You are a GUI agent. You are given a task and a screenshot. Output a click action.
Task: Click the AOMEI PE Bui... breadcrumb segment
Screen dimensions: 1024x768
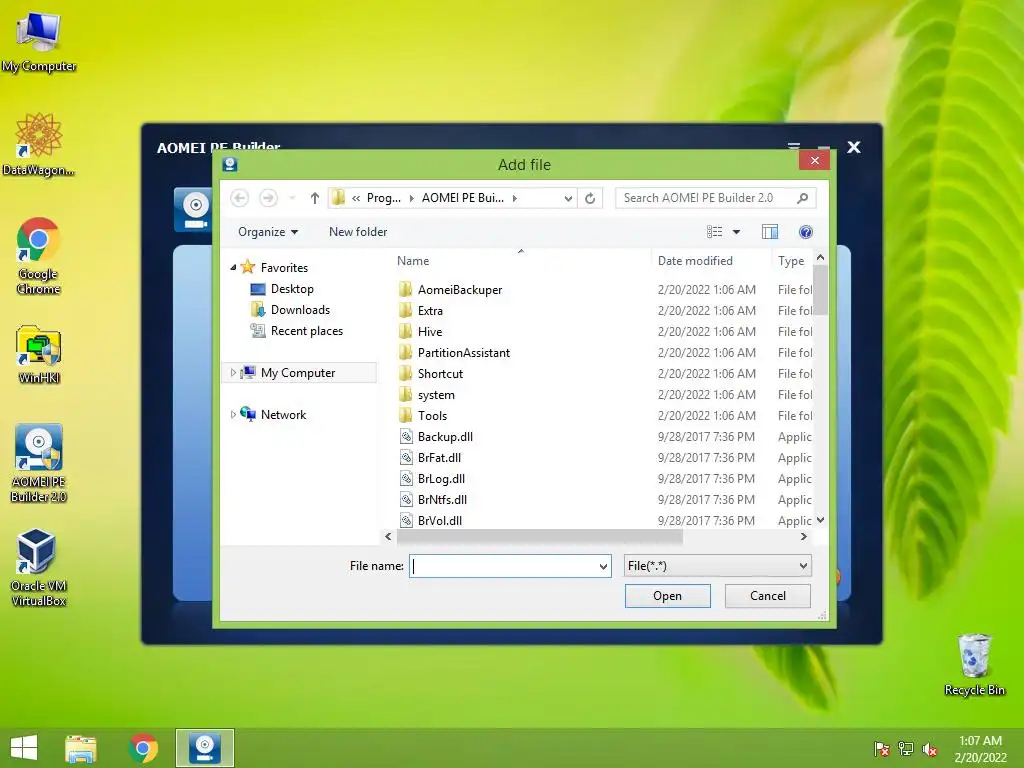(x=462, y=198)
